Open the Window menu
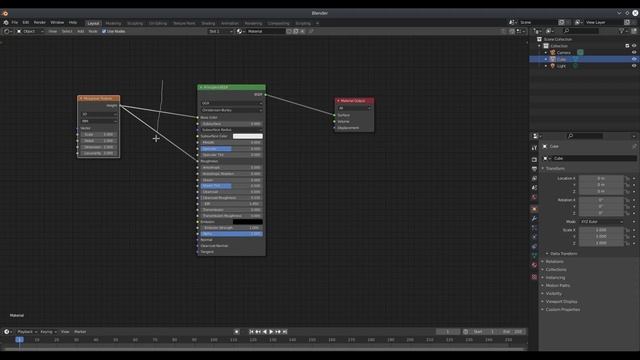This screenshot has width=640, height=360. click(x=57, y=22)
